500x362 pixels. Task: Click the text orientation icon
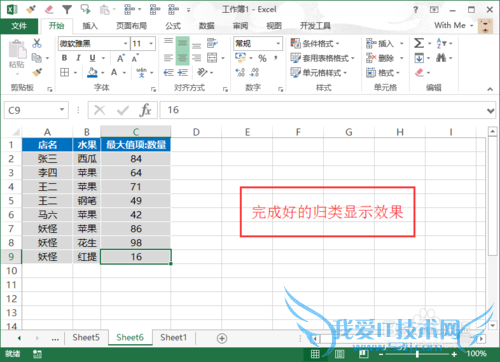point(202,72)
